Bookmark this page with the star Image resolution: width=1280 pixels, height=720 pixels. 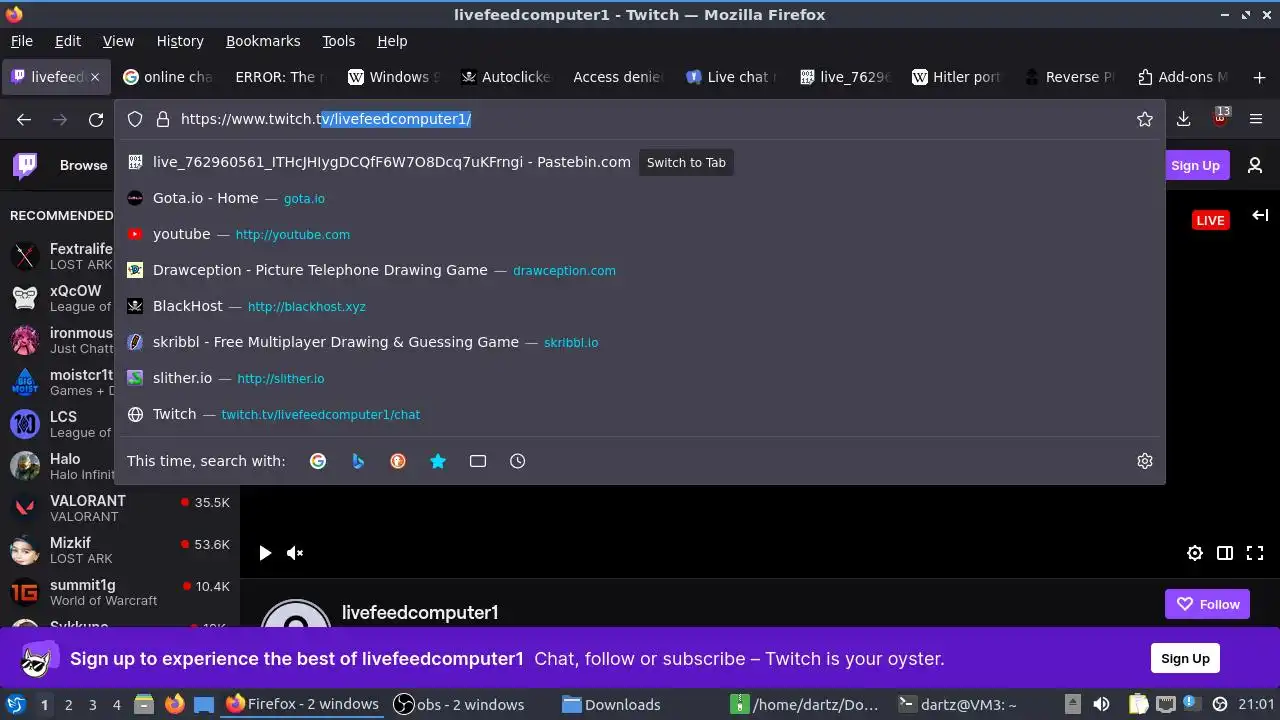(1145, 119)
